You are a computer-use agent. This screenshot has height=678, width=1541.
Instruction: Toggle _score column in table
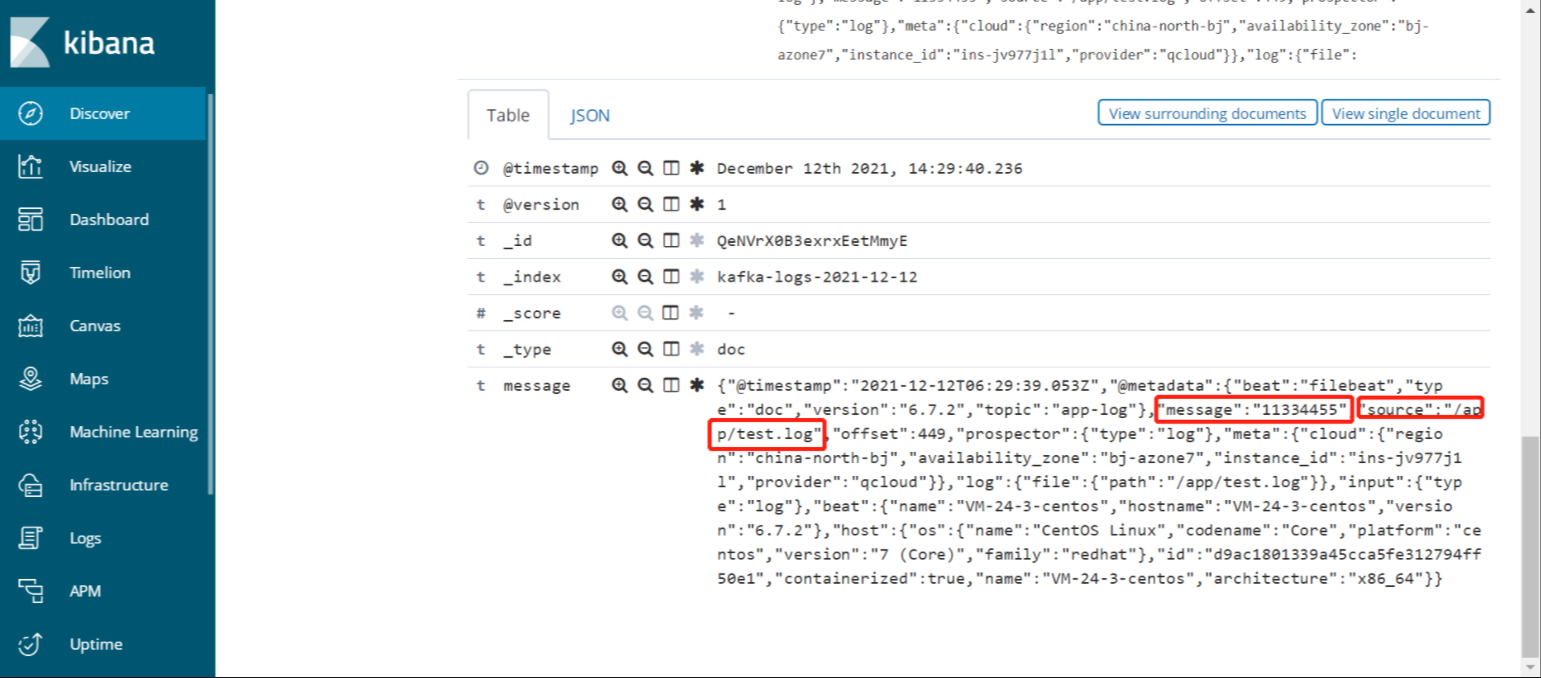[671, 313]
